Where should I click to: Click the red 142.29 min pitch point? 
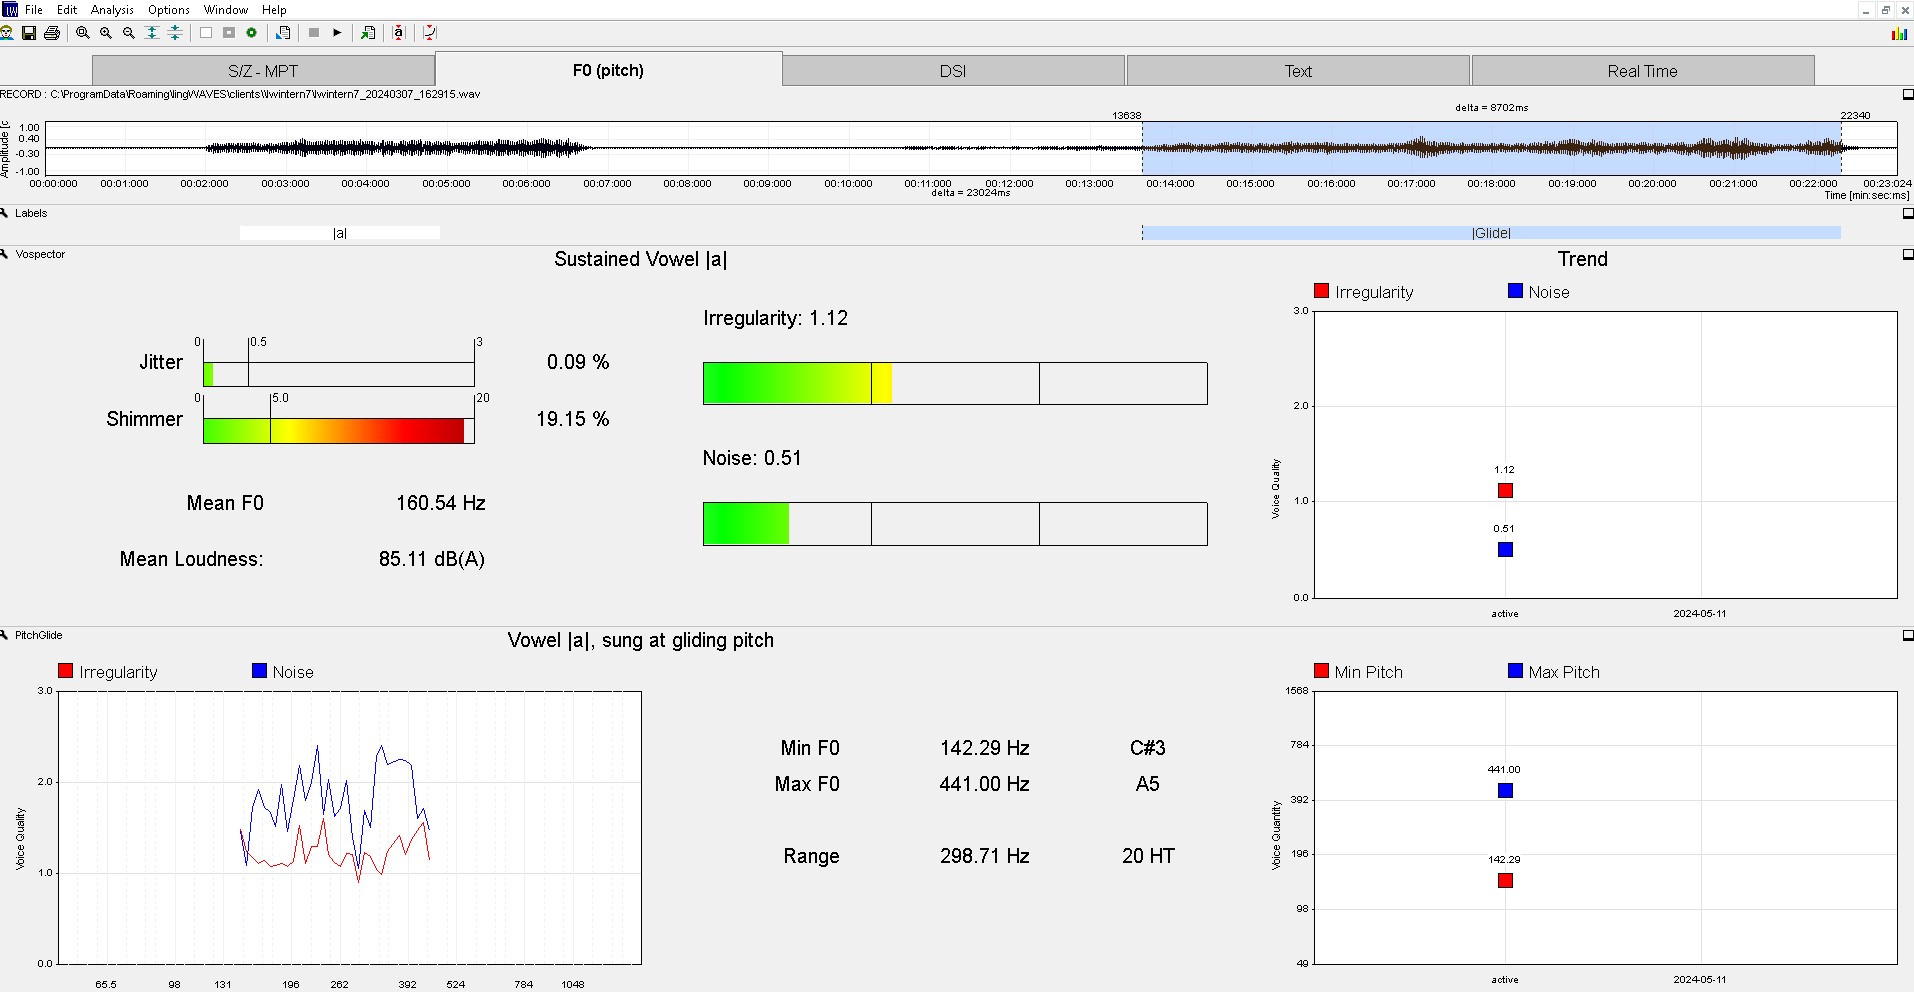click(1505, 880)
